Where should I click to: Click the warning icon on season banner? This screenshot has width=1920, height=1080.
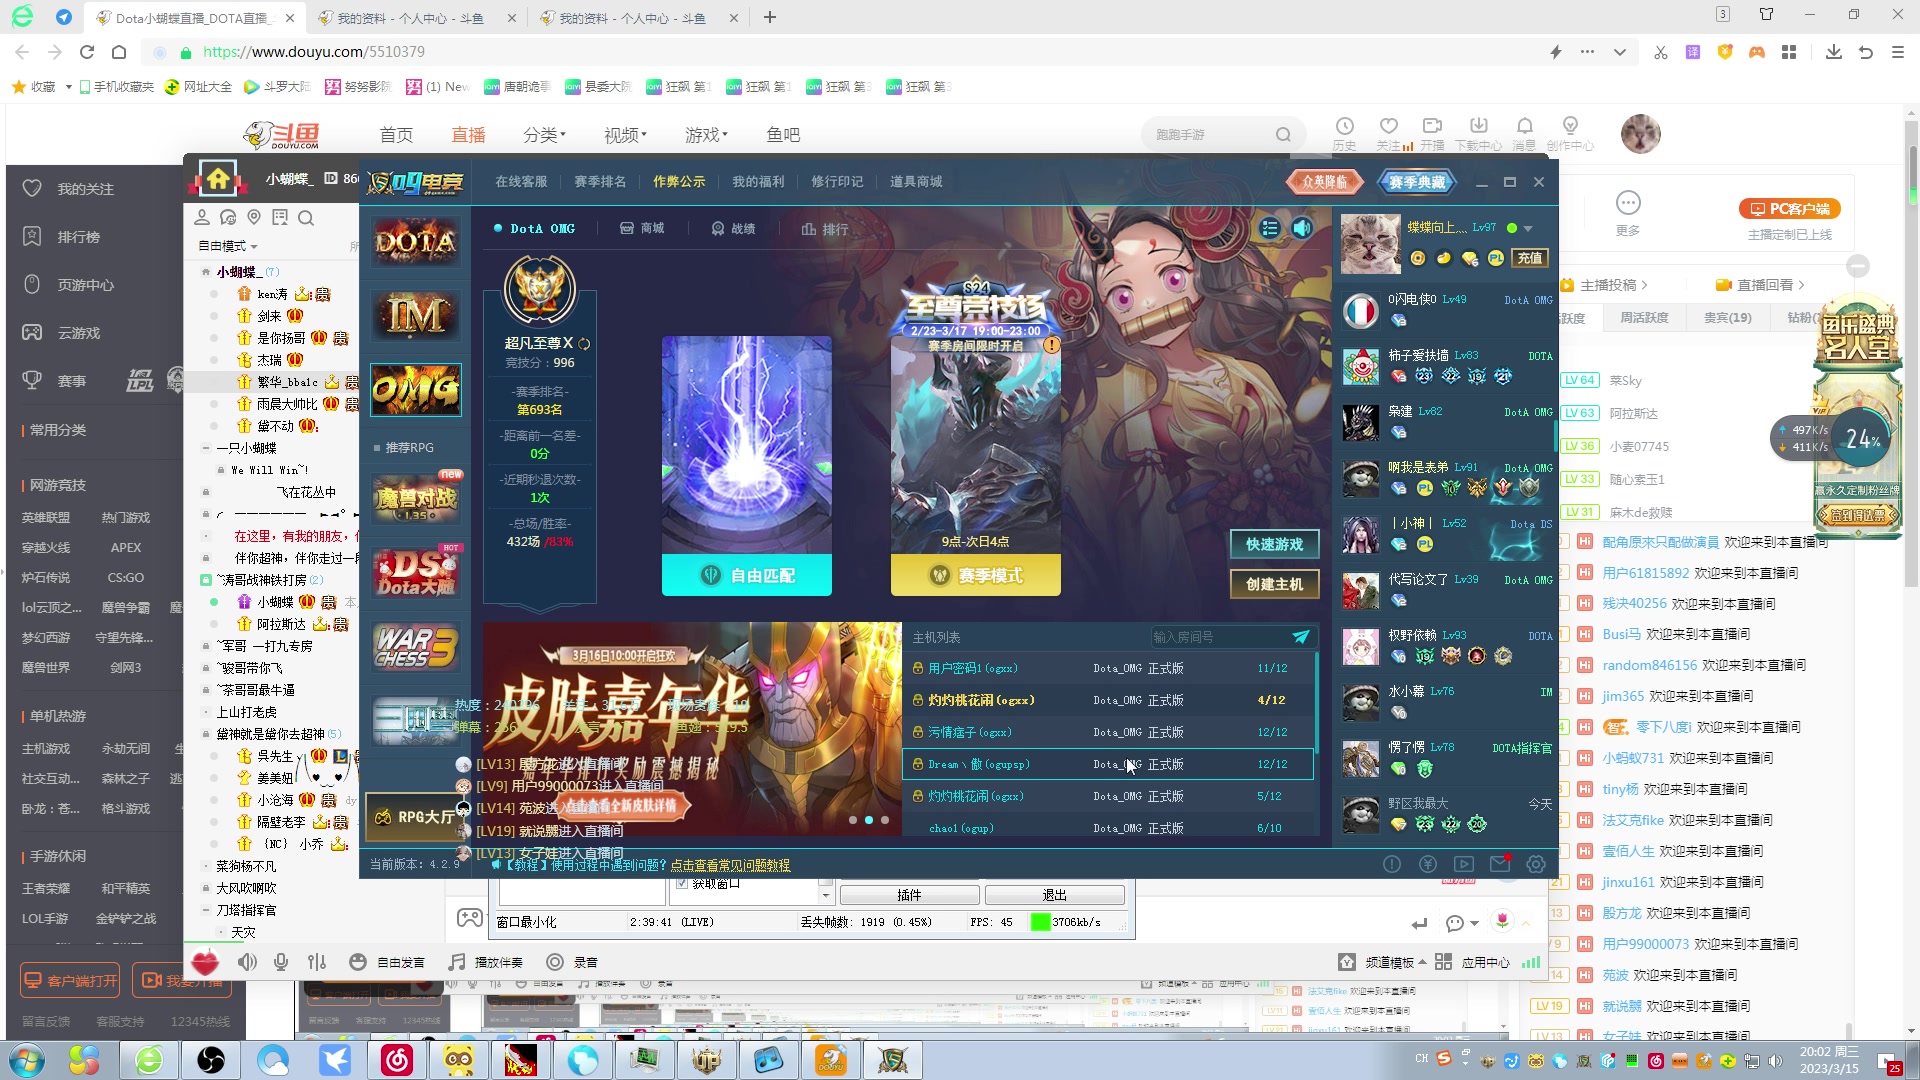(1051, 345)
